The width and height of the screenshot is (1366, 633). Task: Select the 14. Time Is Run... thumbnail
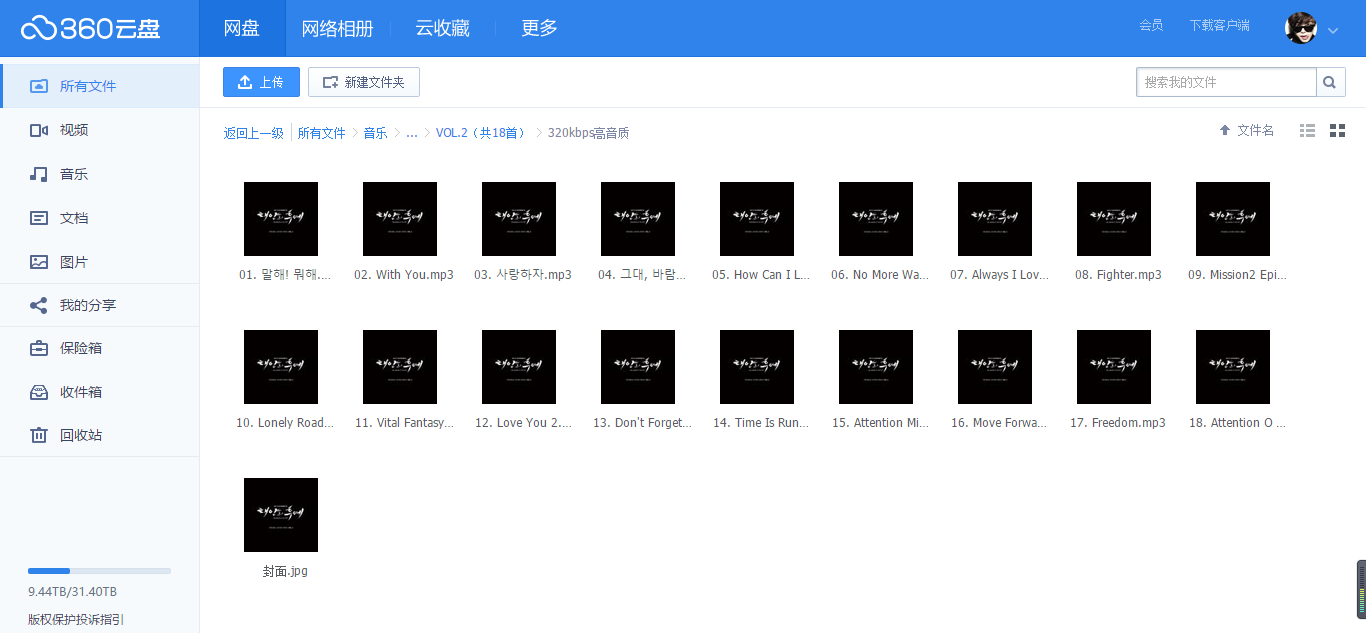[757, 367]
